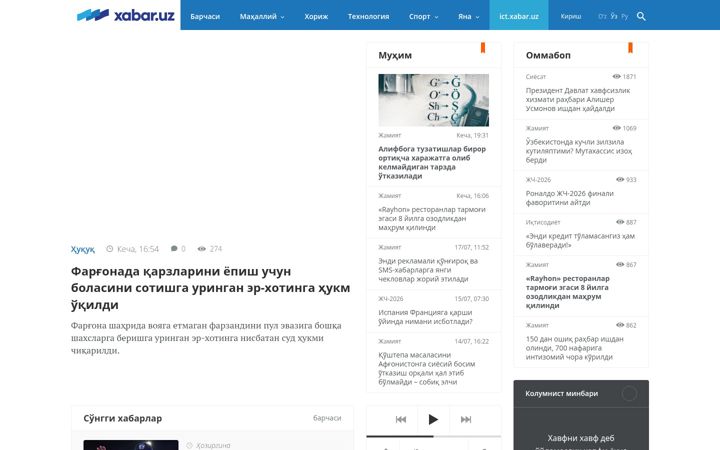720x450 pixels.
Task: Open SMS-хабарларга янги чекловлар article
Action: pos(428,270)
